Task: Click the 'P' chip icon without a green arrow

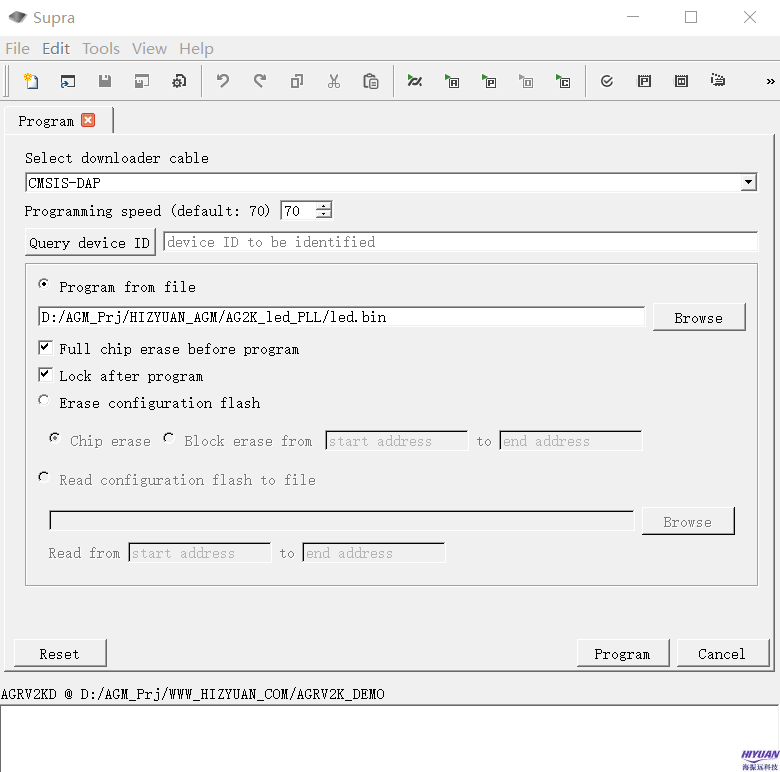Action: point(644,81)
